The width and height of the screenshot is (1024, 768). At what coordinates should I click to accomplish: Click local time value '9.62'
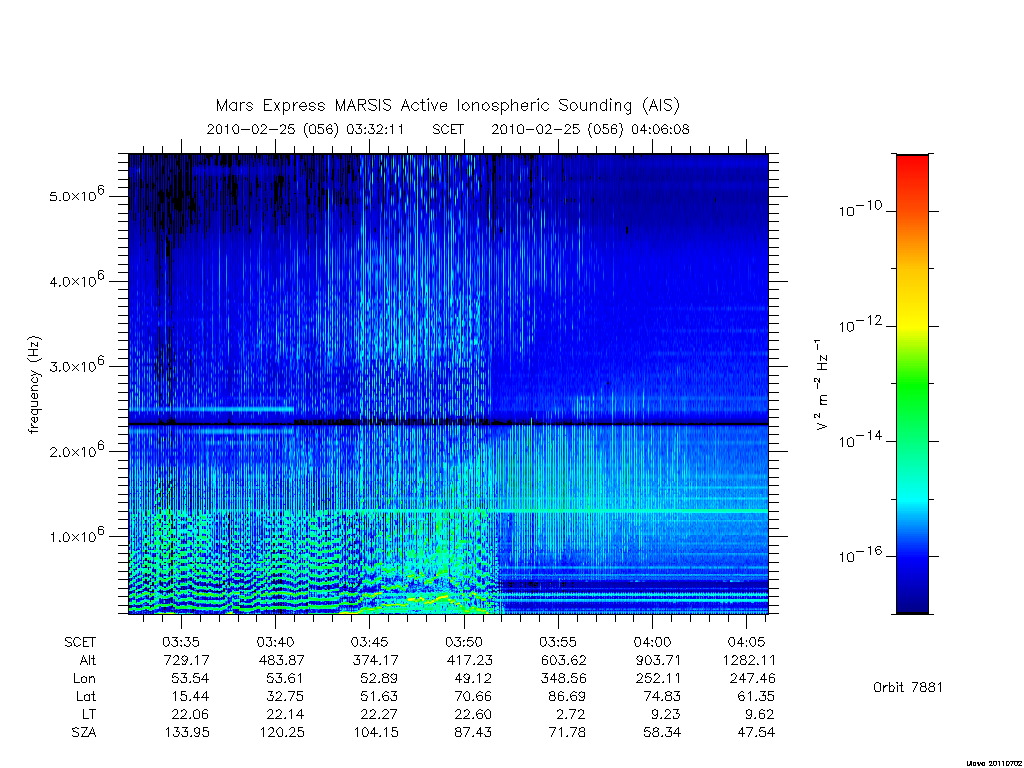tap(760, 714)
